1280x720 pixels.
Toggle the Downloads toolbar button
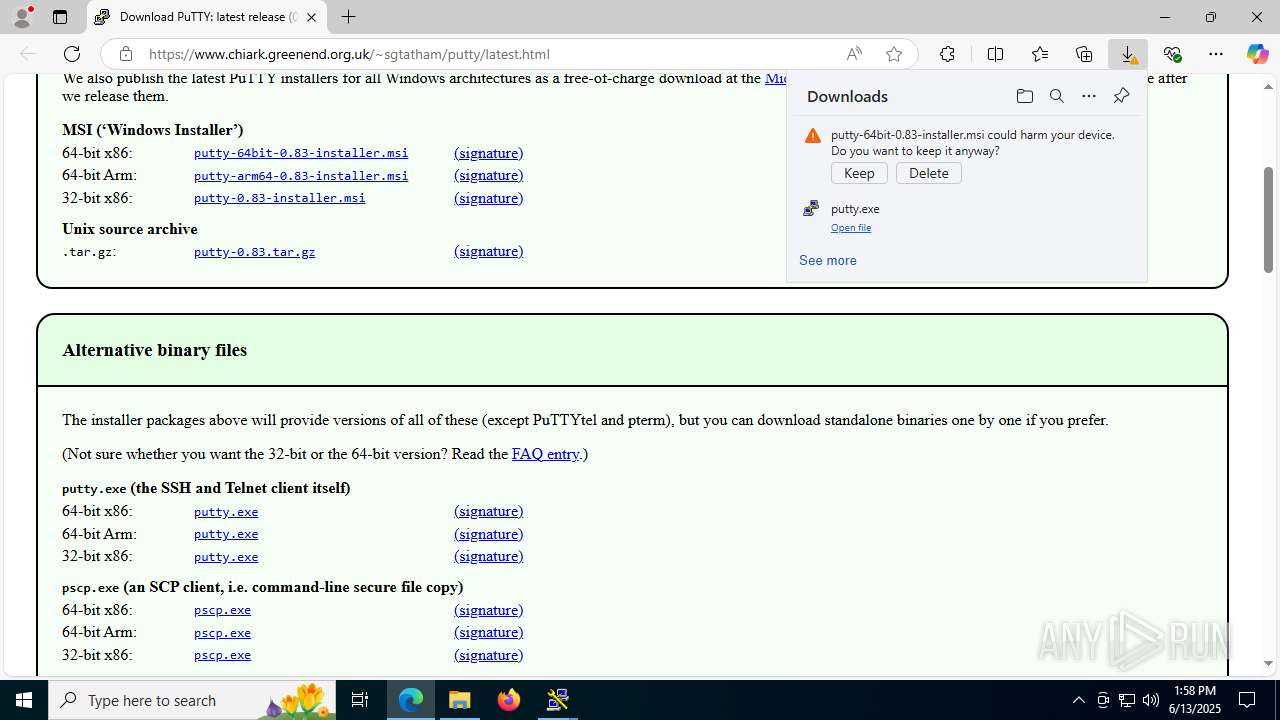coord(1128,54)
